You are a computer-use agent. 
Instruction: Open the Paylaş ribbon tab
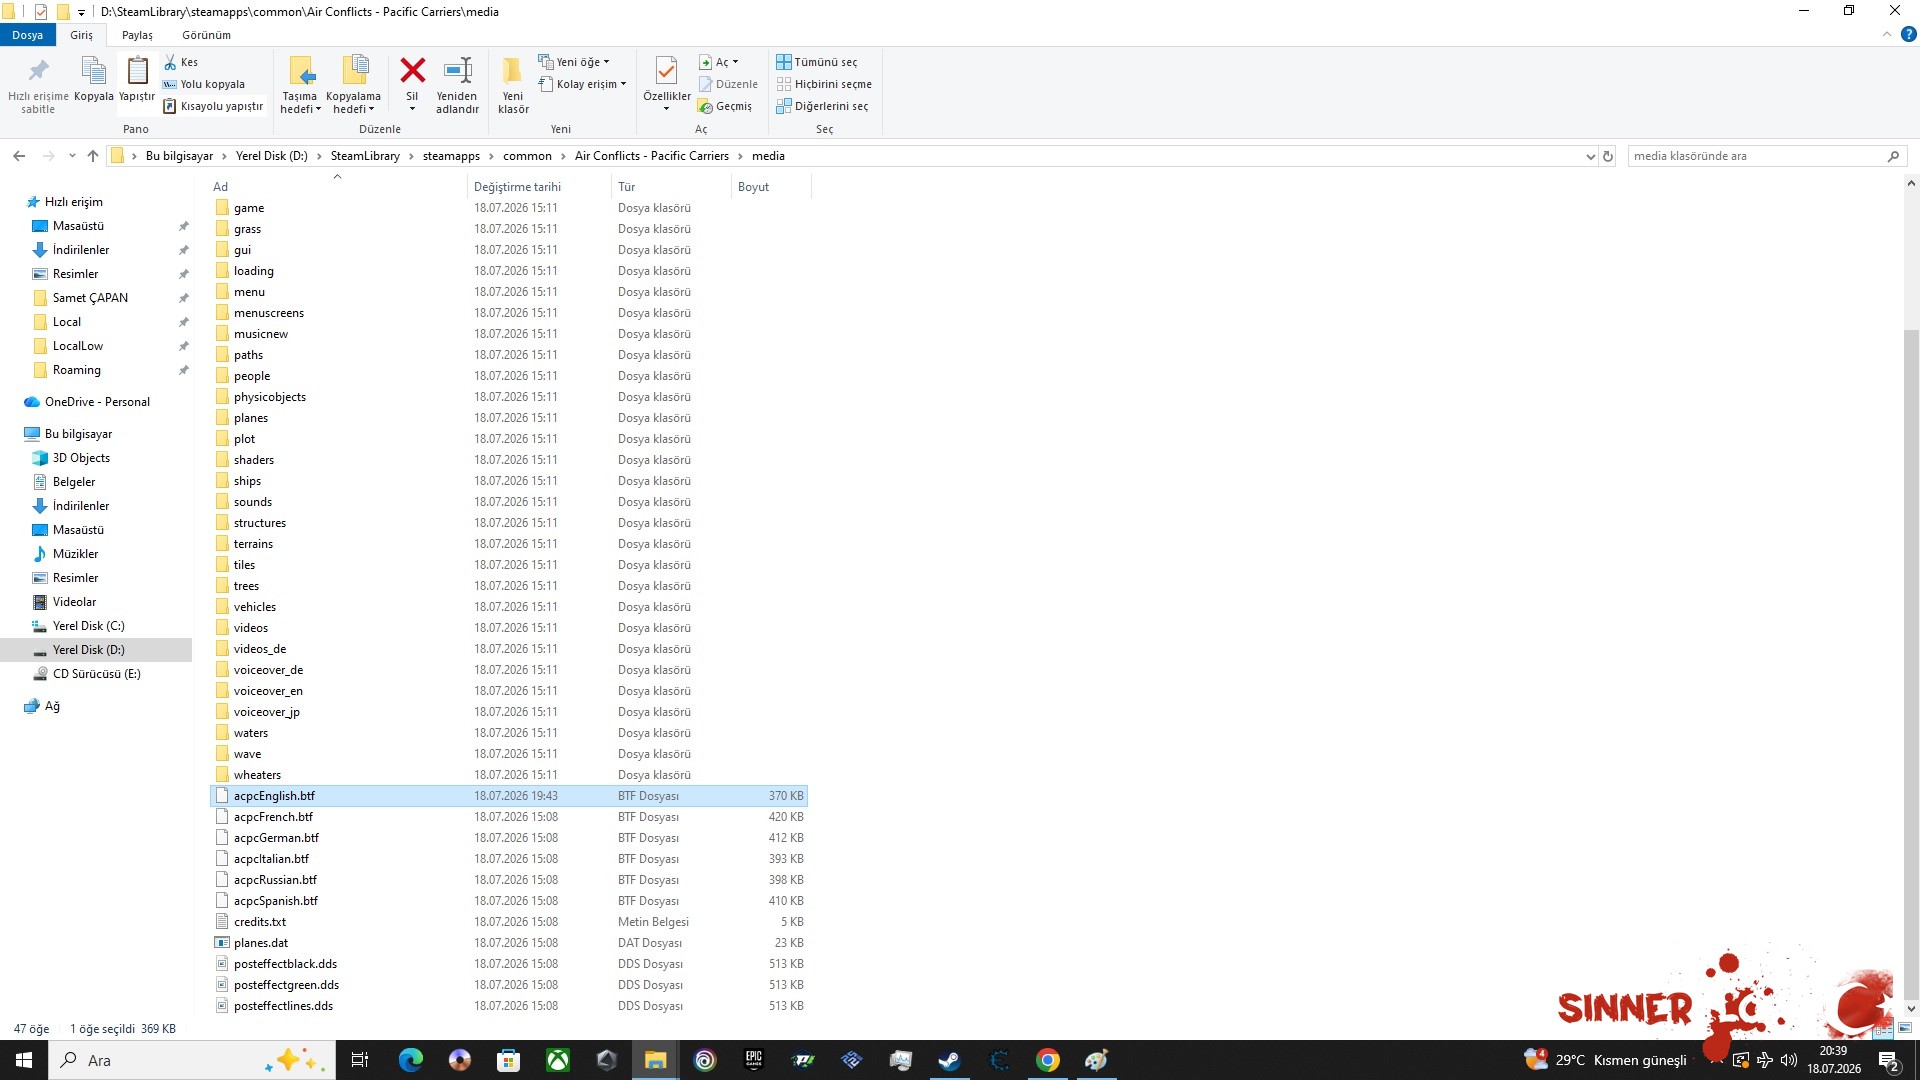click(137, 35)
